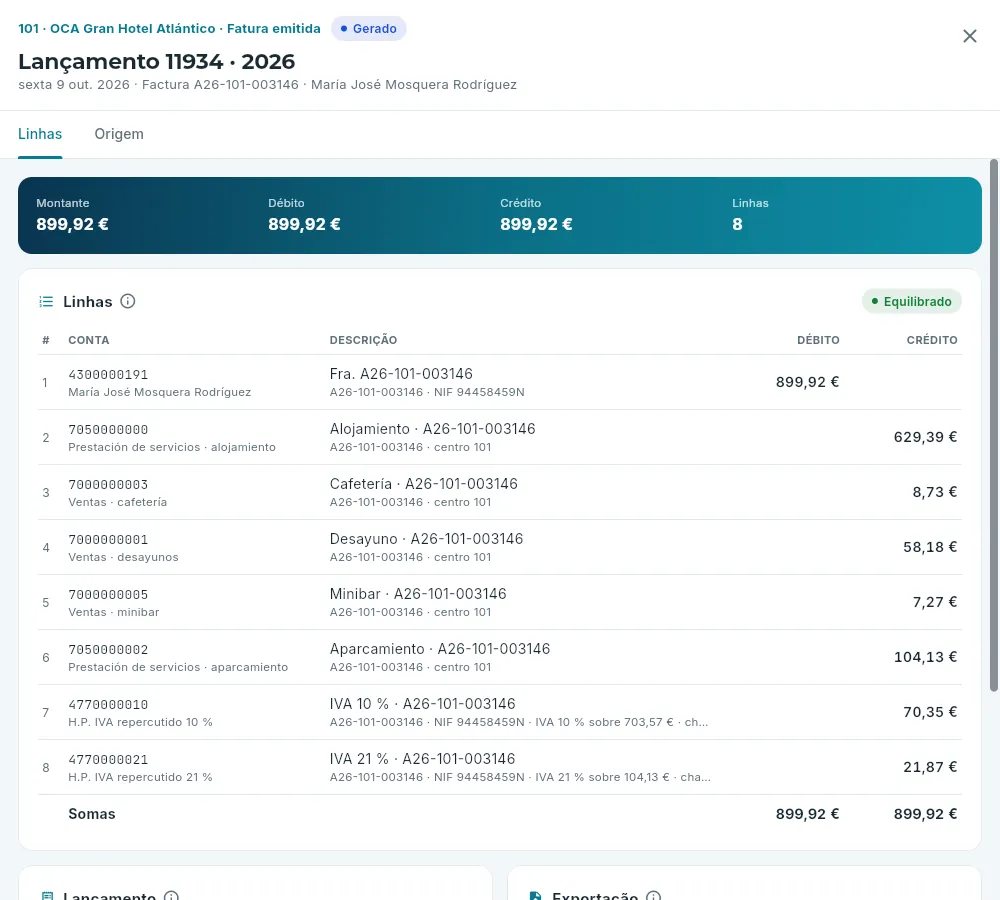Select account number 4300000191
This screenshot has width=1000, height=900.
(x=108, y=374)
